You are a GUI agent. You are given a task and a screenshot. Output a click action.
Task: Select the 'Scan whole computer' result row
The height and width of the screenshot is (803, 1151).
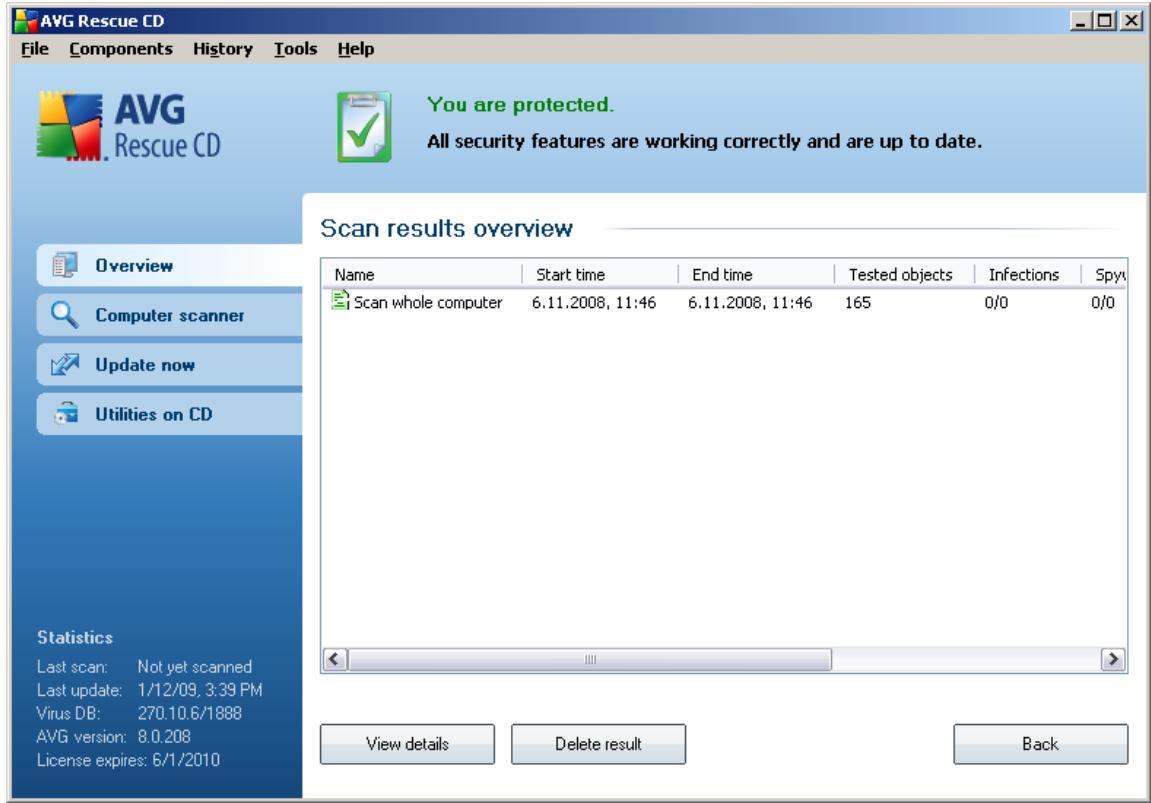coord(723,302)
